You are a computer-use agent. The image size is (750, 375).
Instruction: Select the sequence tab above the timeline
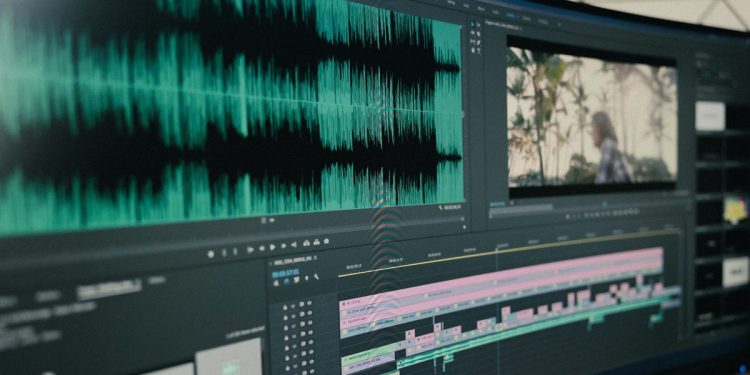tap(293, 261)
